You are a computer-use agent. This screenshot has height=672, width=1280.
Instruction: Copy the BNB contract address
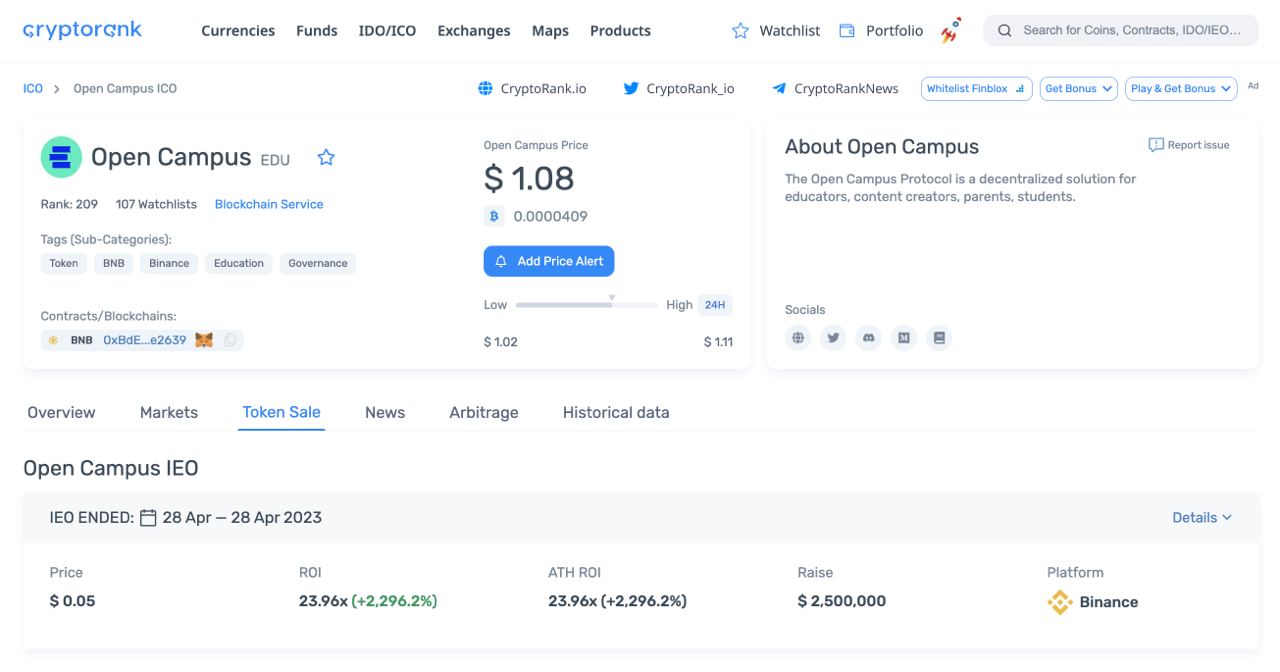coord(230,340)
